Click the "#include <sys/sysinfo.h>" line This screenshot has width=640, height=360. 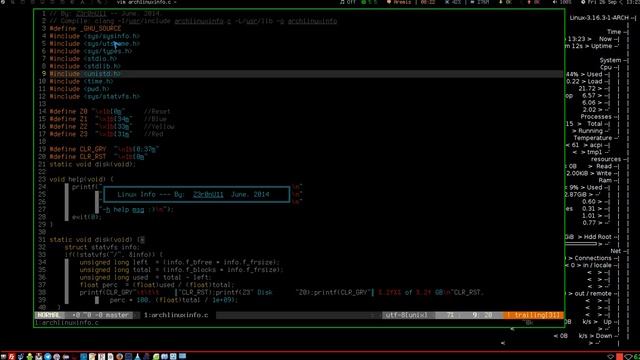[95, 36]
